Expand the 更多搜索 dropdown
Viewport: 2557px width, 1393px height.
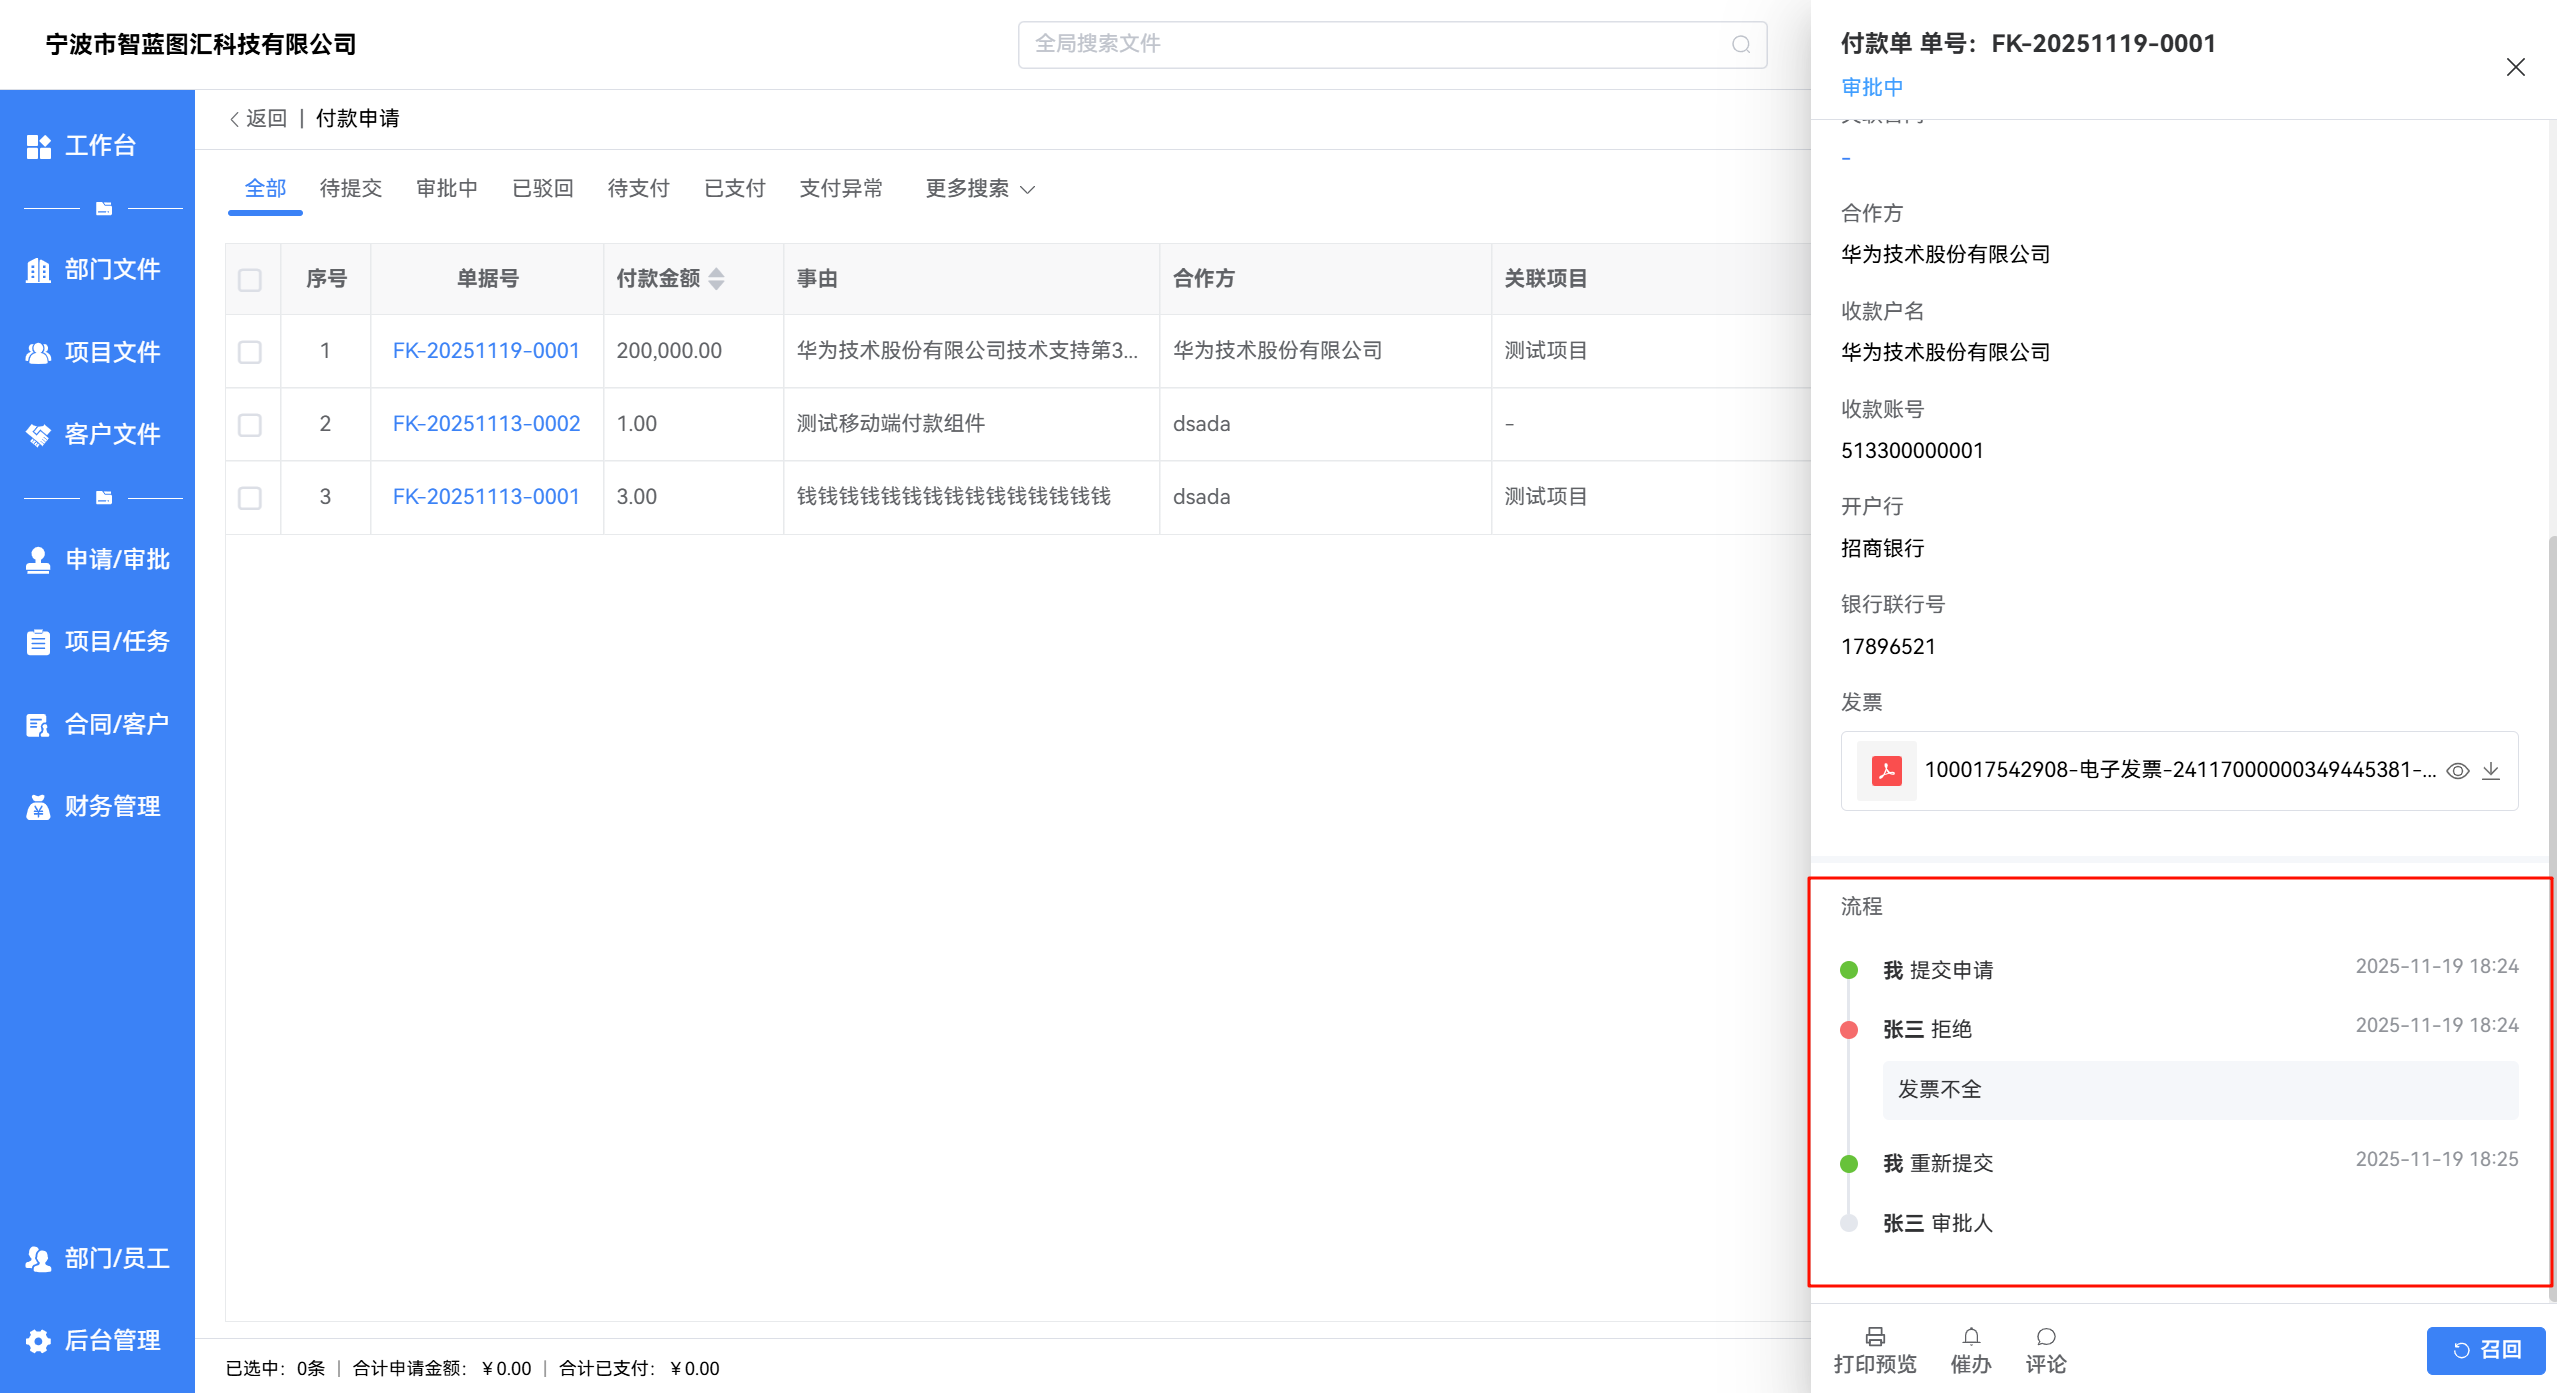[980, 189]
